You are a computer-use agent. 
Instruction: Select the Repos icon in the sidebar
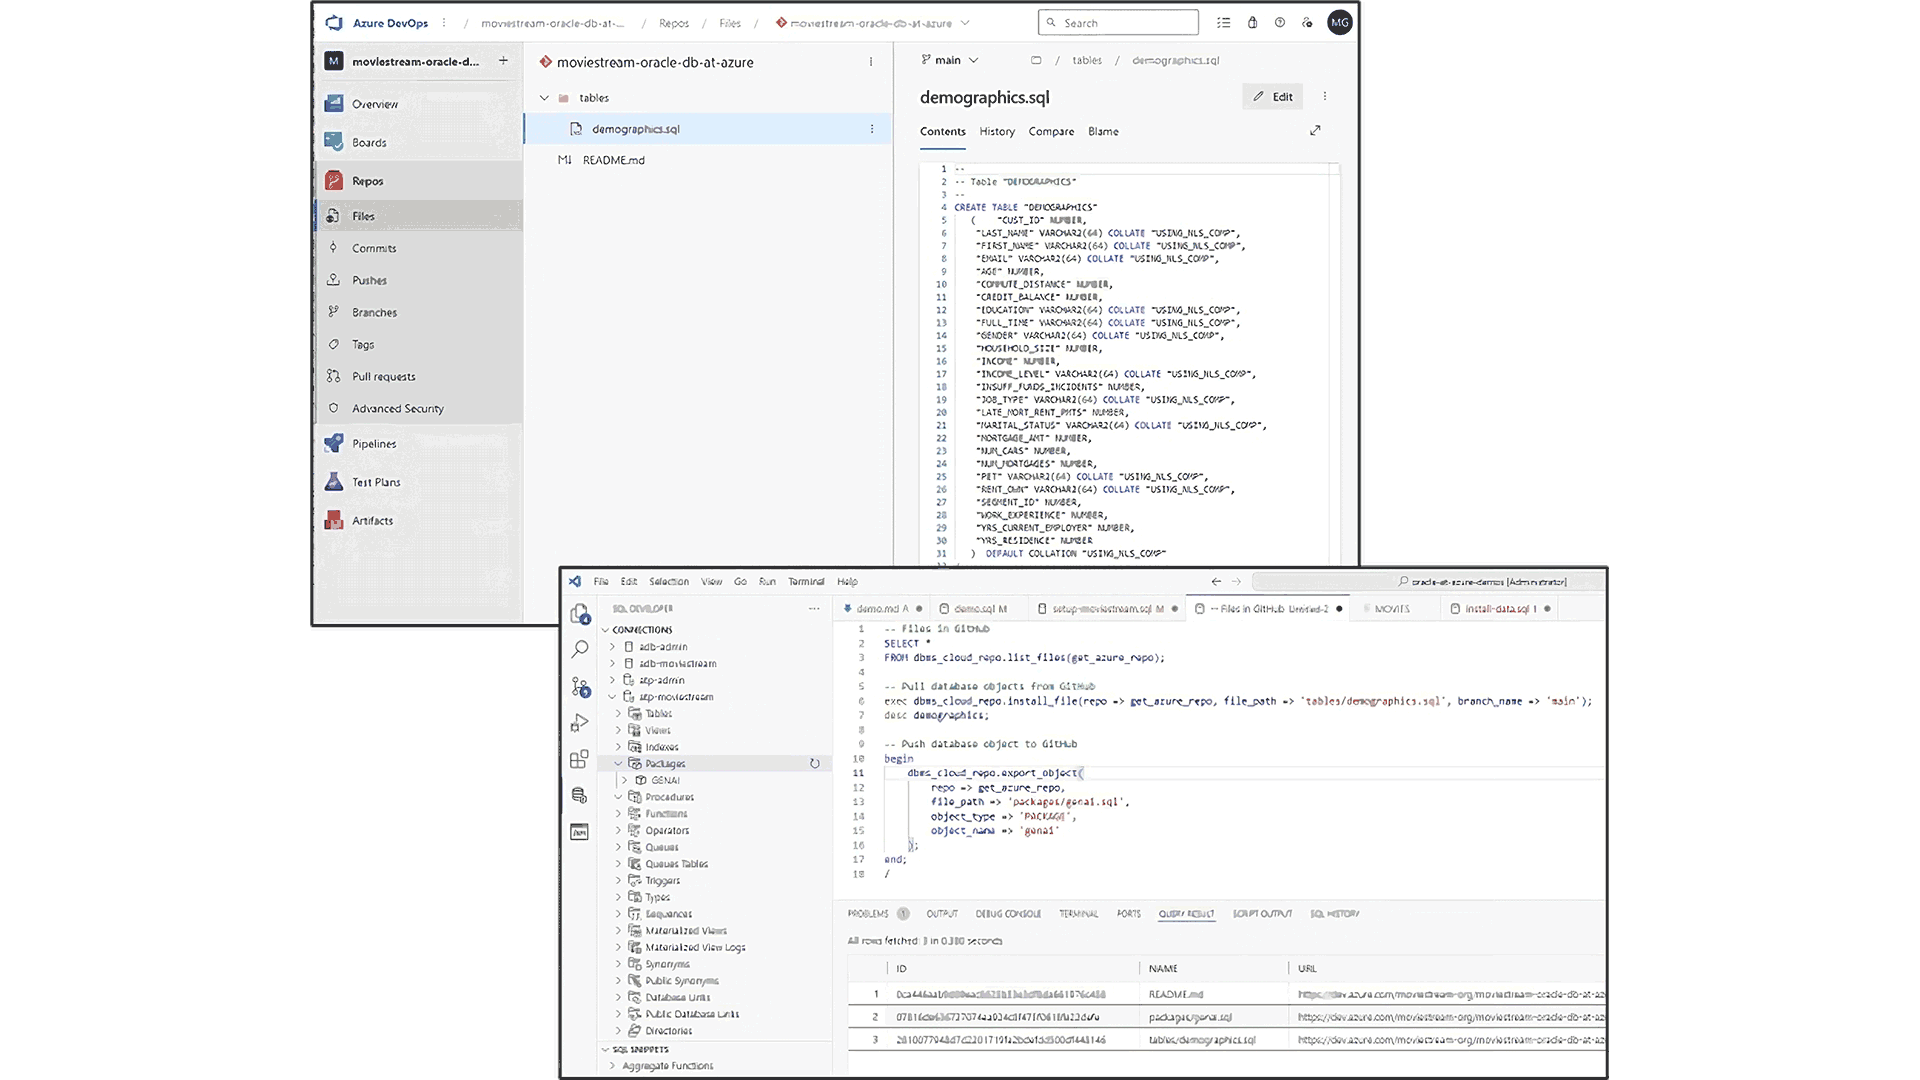pyautogui.click(x=334, y=180)
